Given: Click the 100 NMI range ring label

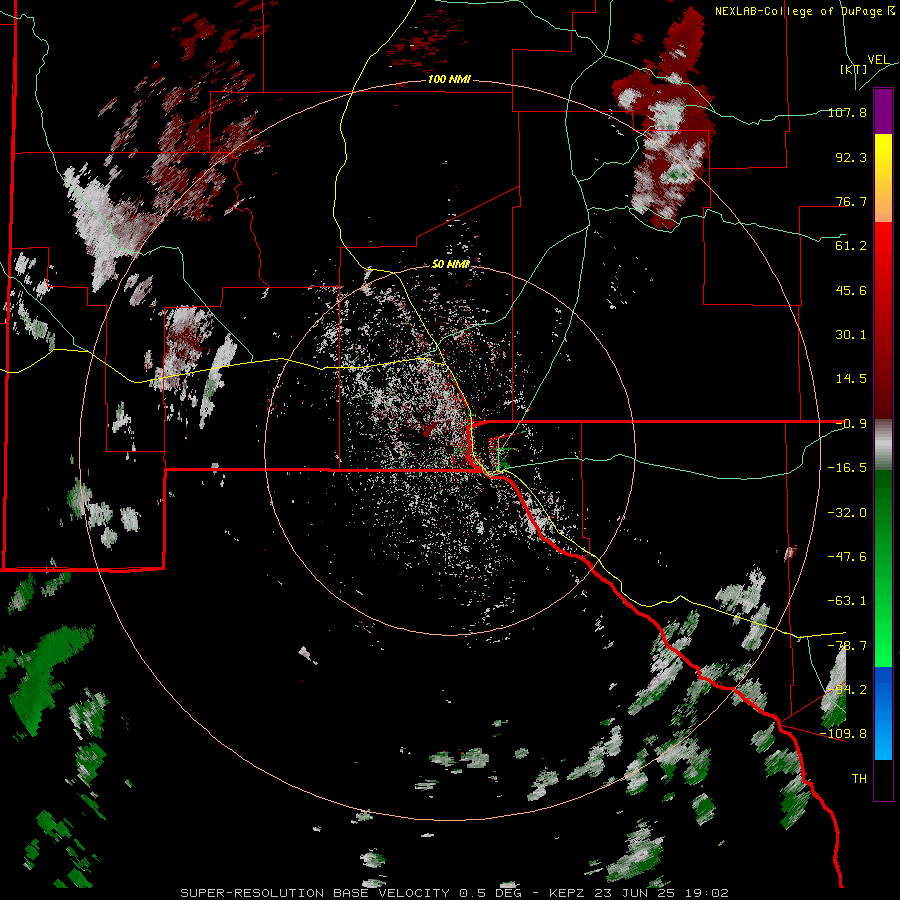Looking at the screenshot, I should 449,79.
